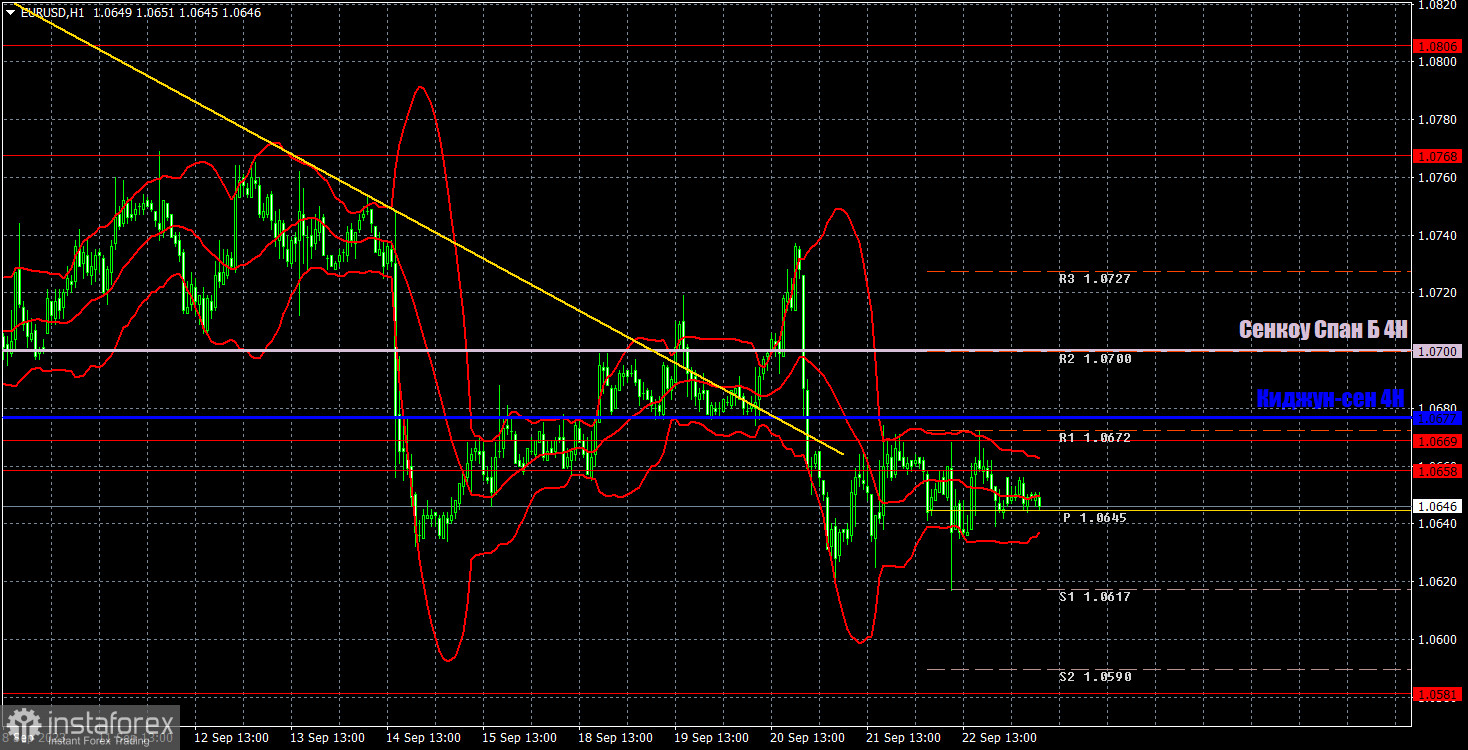Click the EURUSD,H1 chart title text

coord(54,12)
